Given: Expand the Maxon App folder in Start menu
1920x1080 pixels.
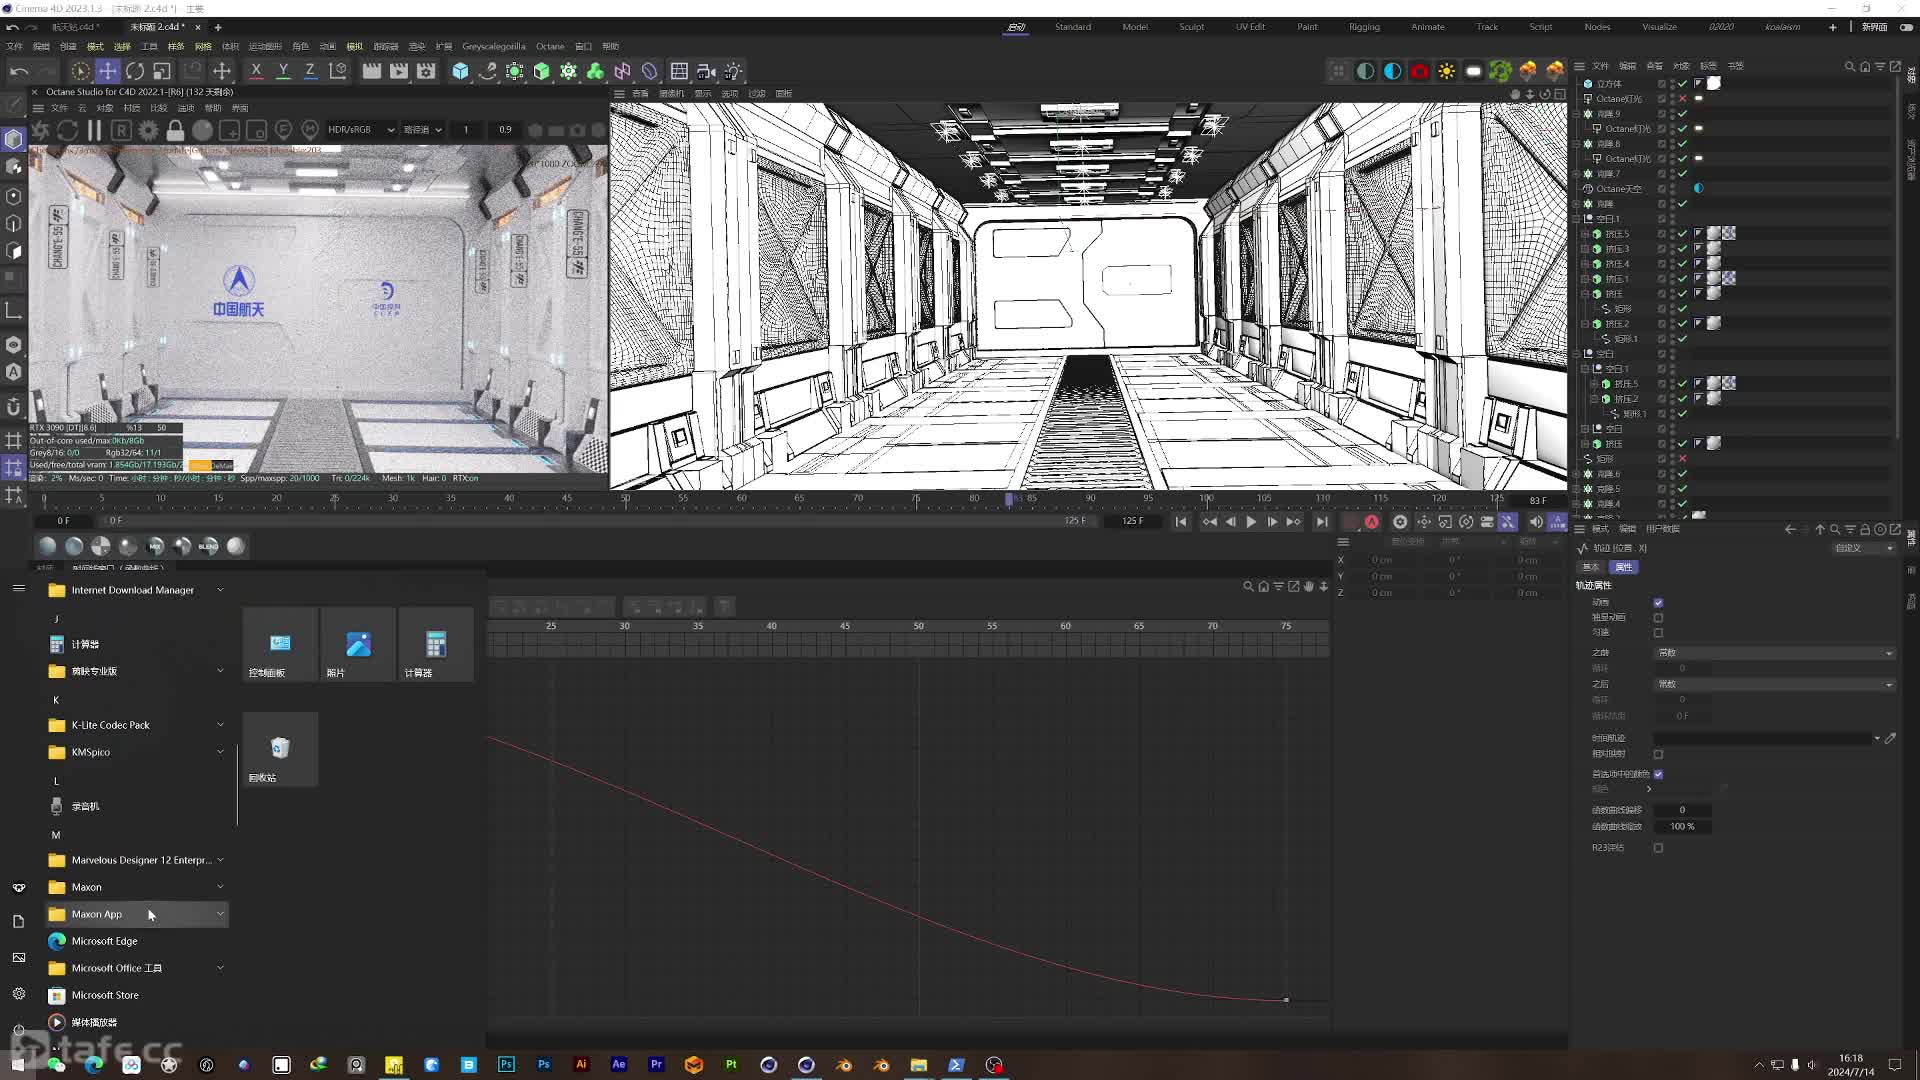Looking at the screenshot, I should [x=137, y=914].
